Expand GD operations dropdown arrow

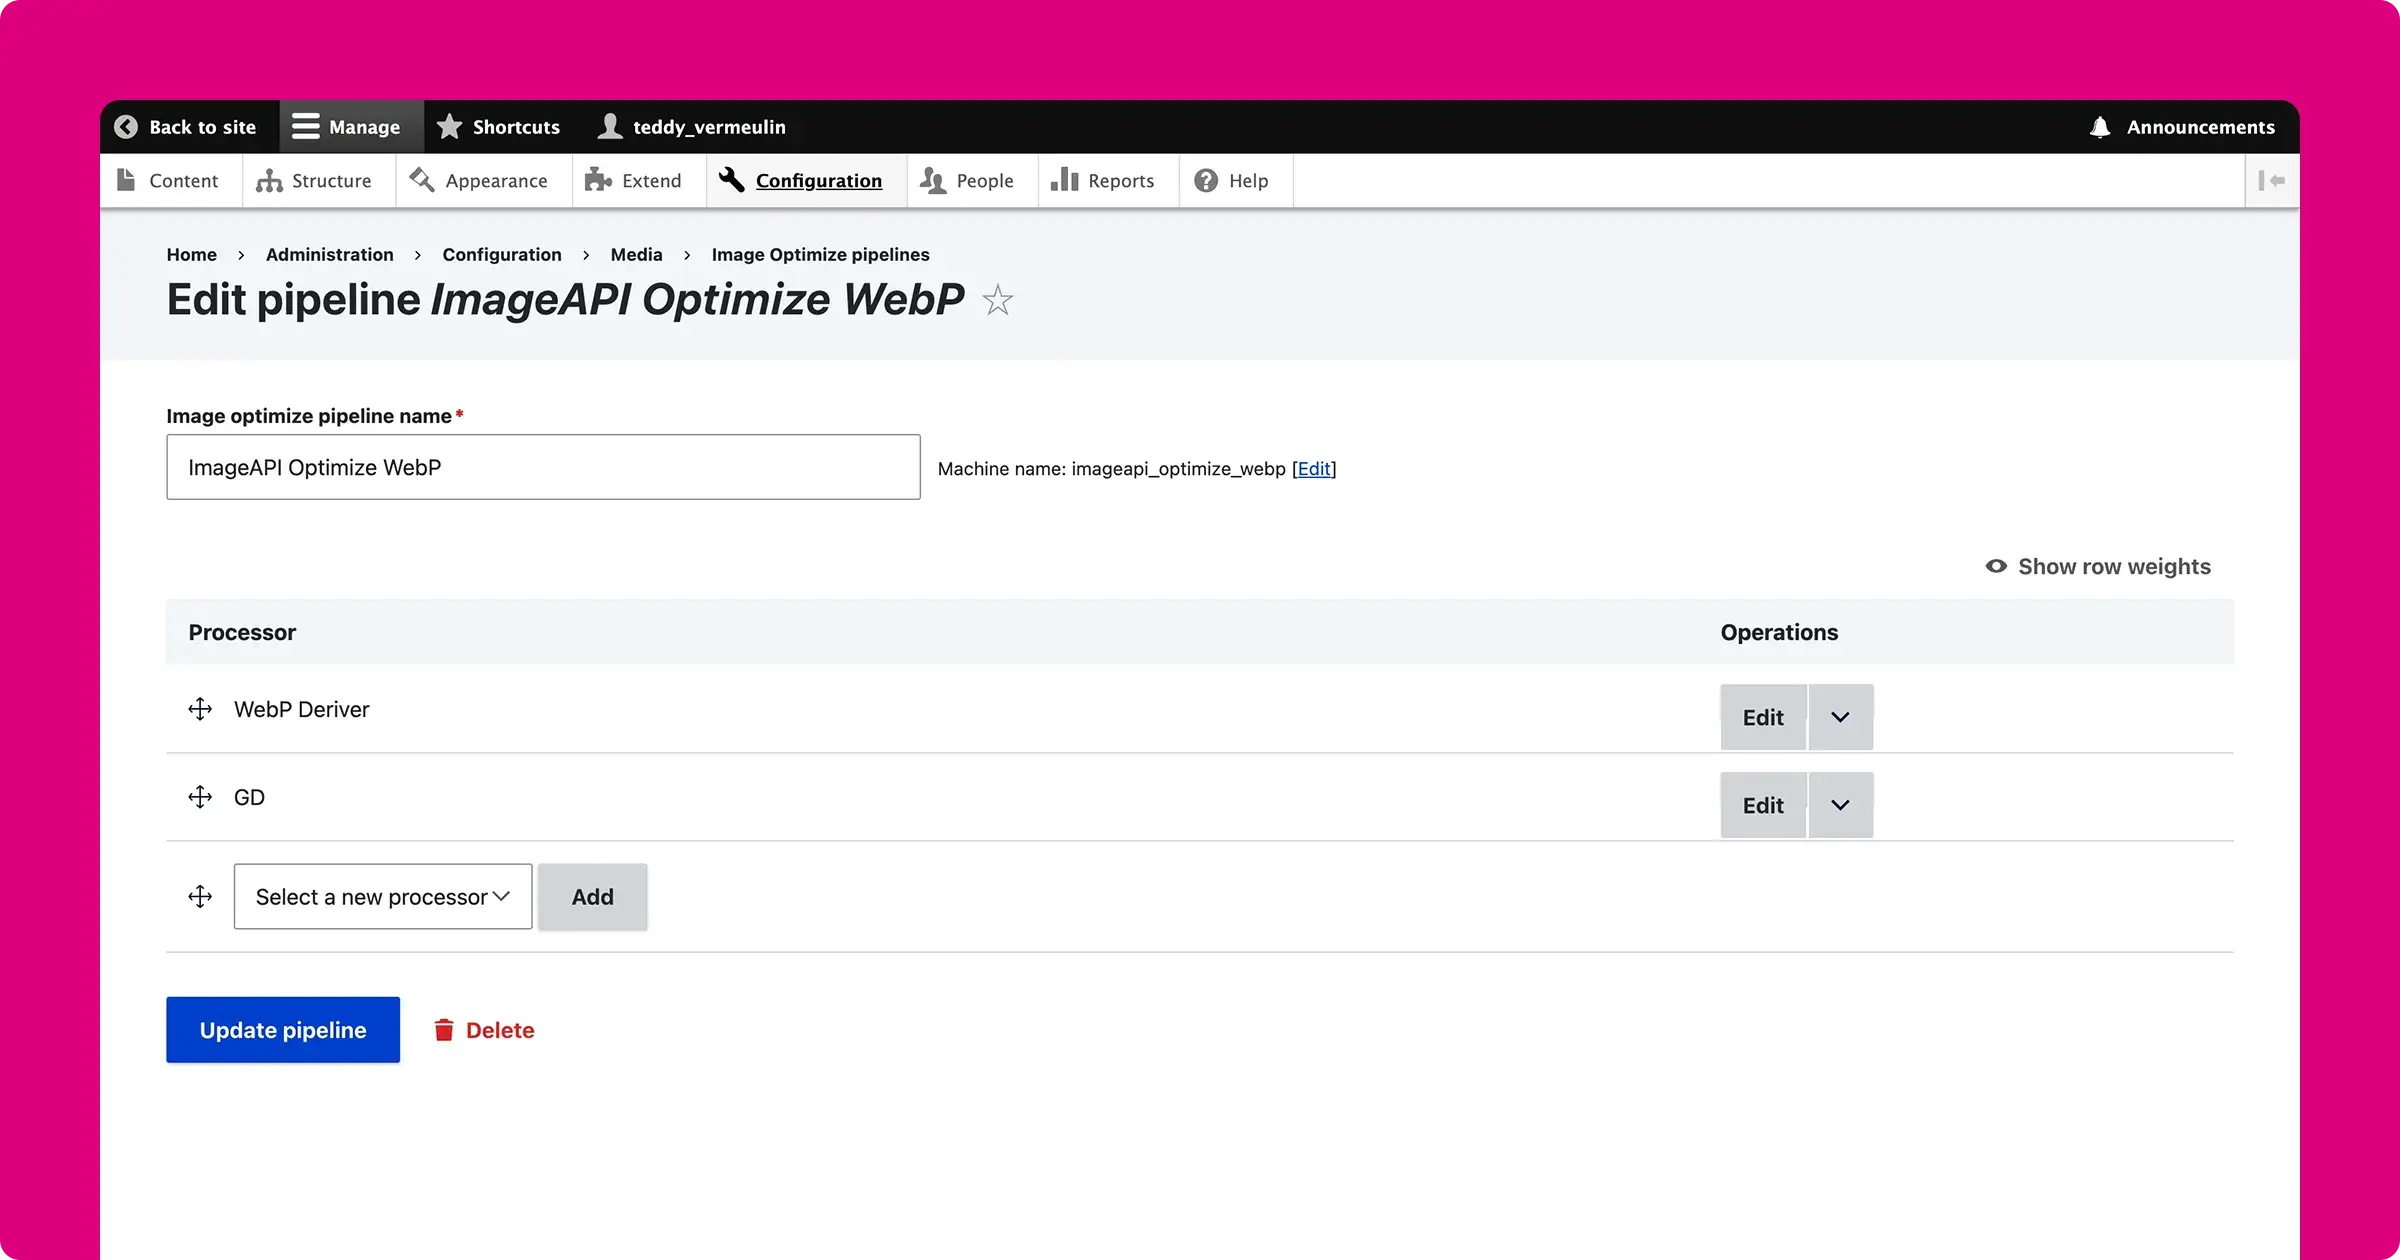point(1840,805)
